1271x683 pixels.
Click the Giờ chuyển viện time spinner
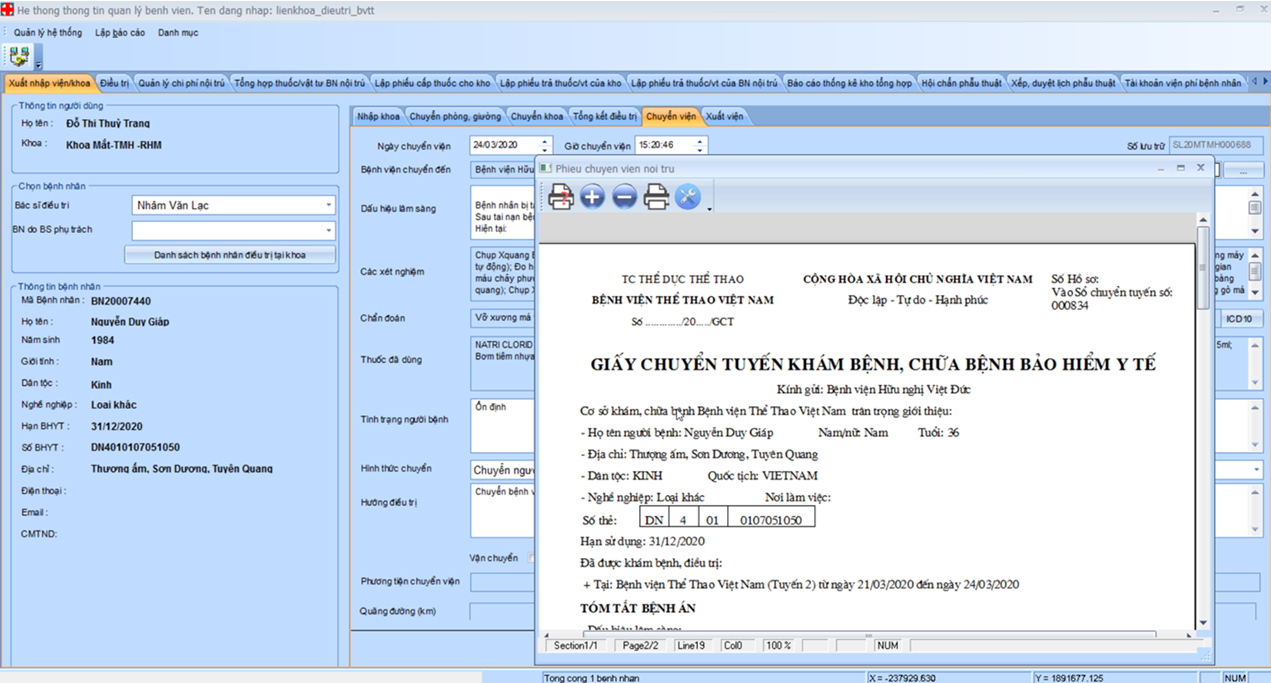[x=701, y=145]
